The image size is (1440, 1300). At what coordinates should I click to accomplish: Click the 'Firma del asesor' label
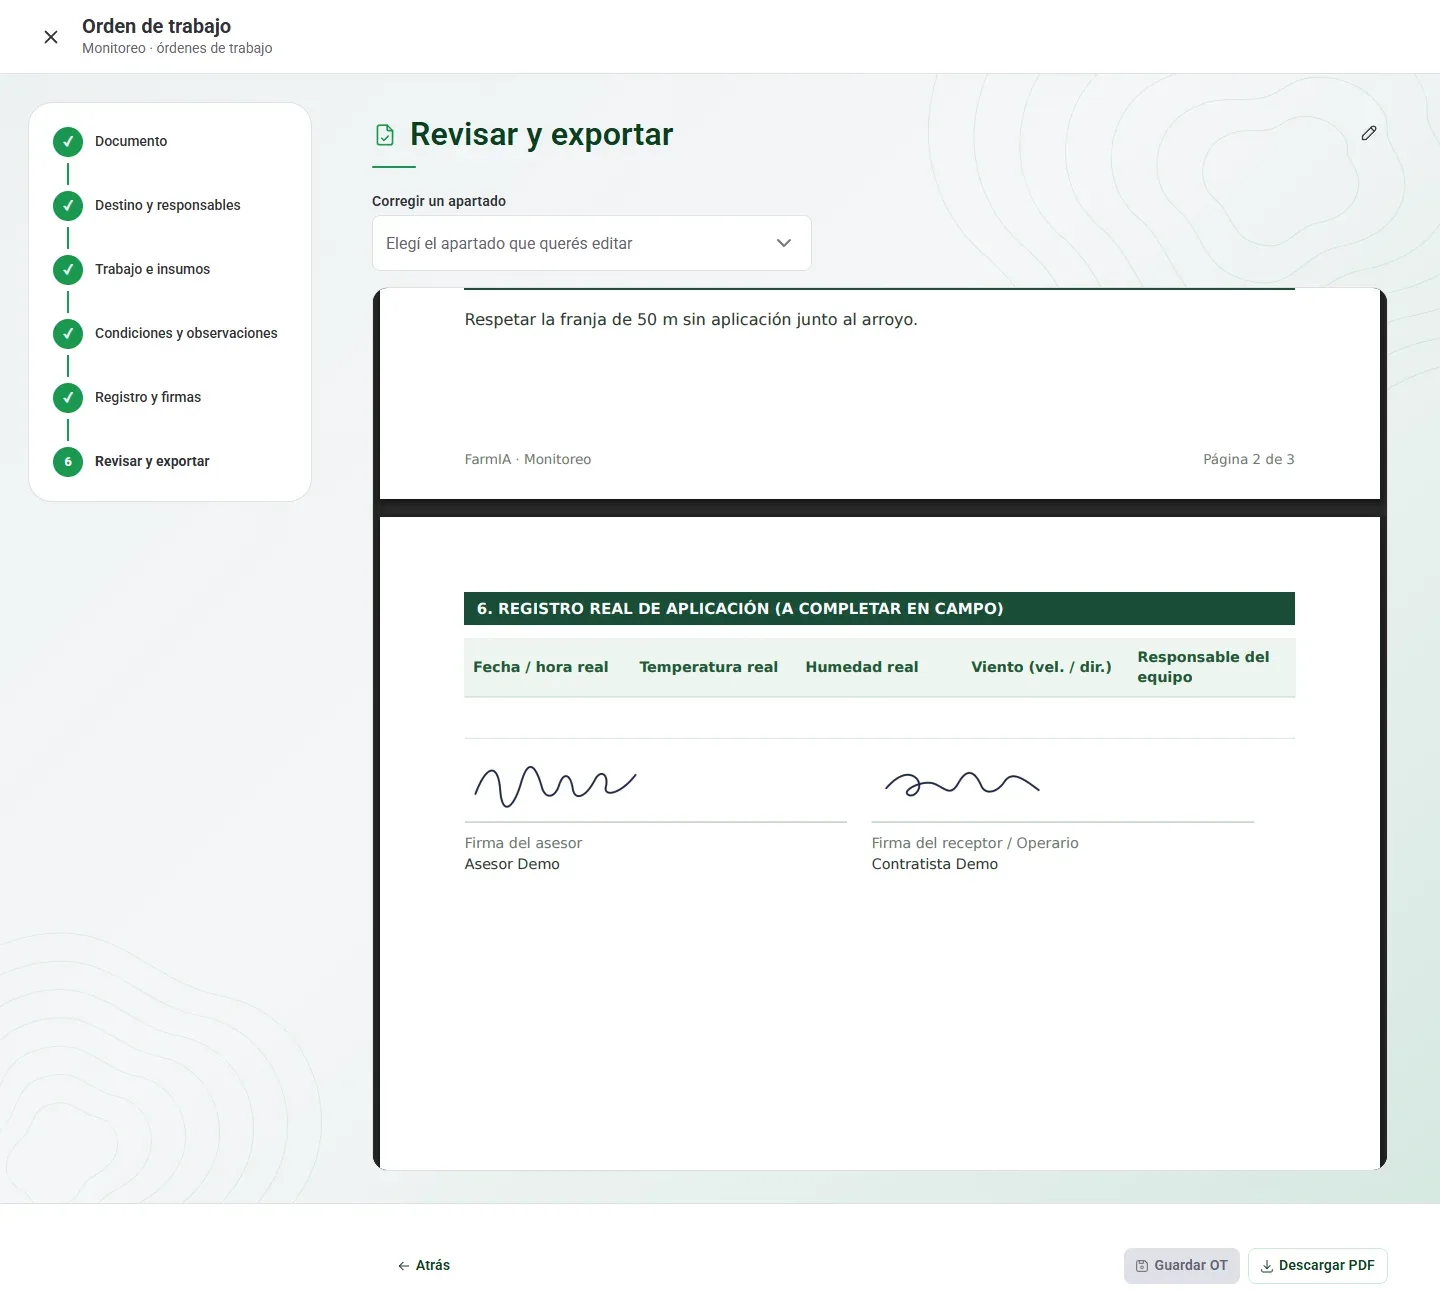(x=523, y=843)
